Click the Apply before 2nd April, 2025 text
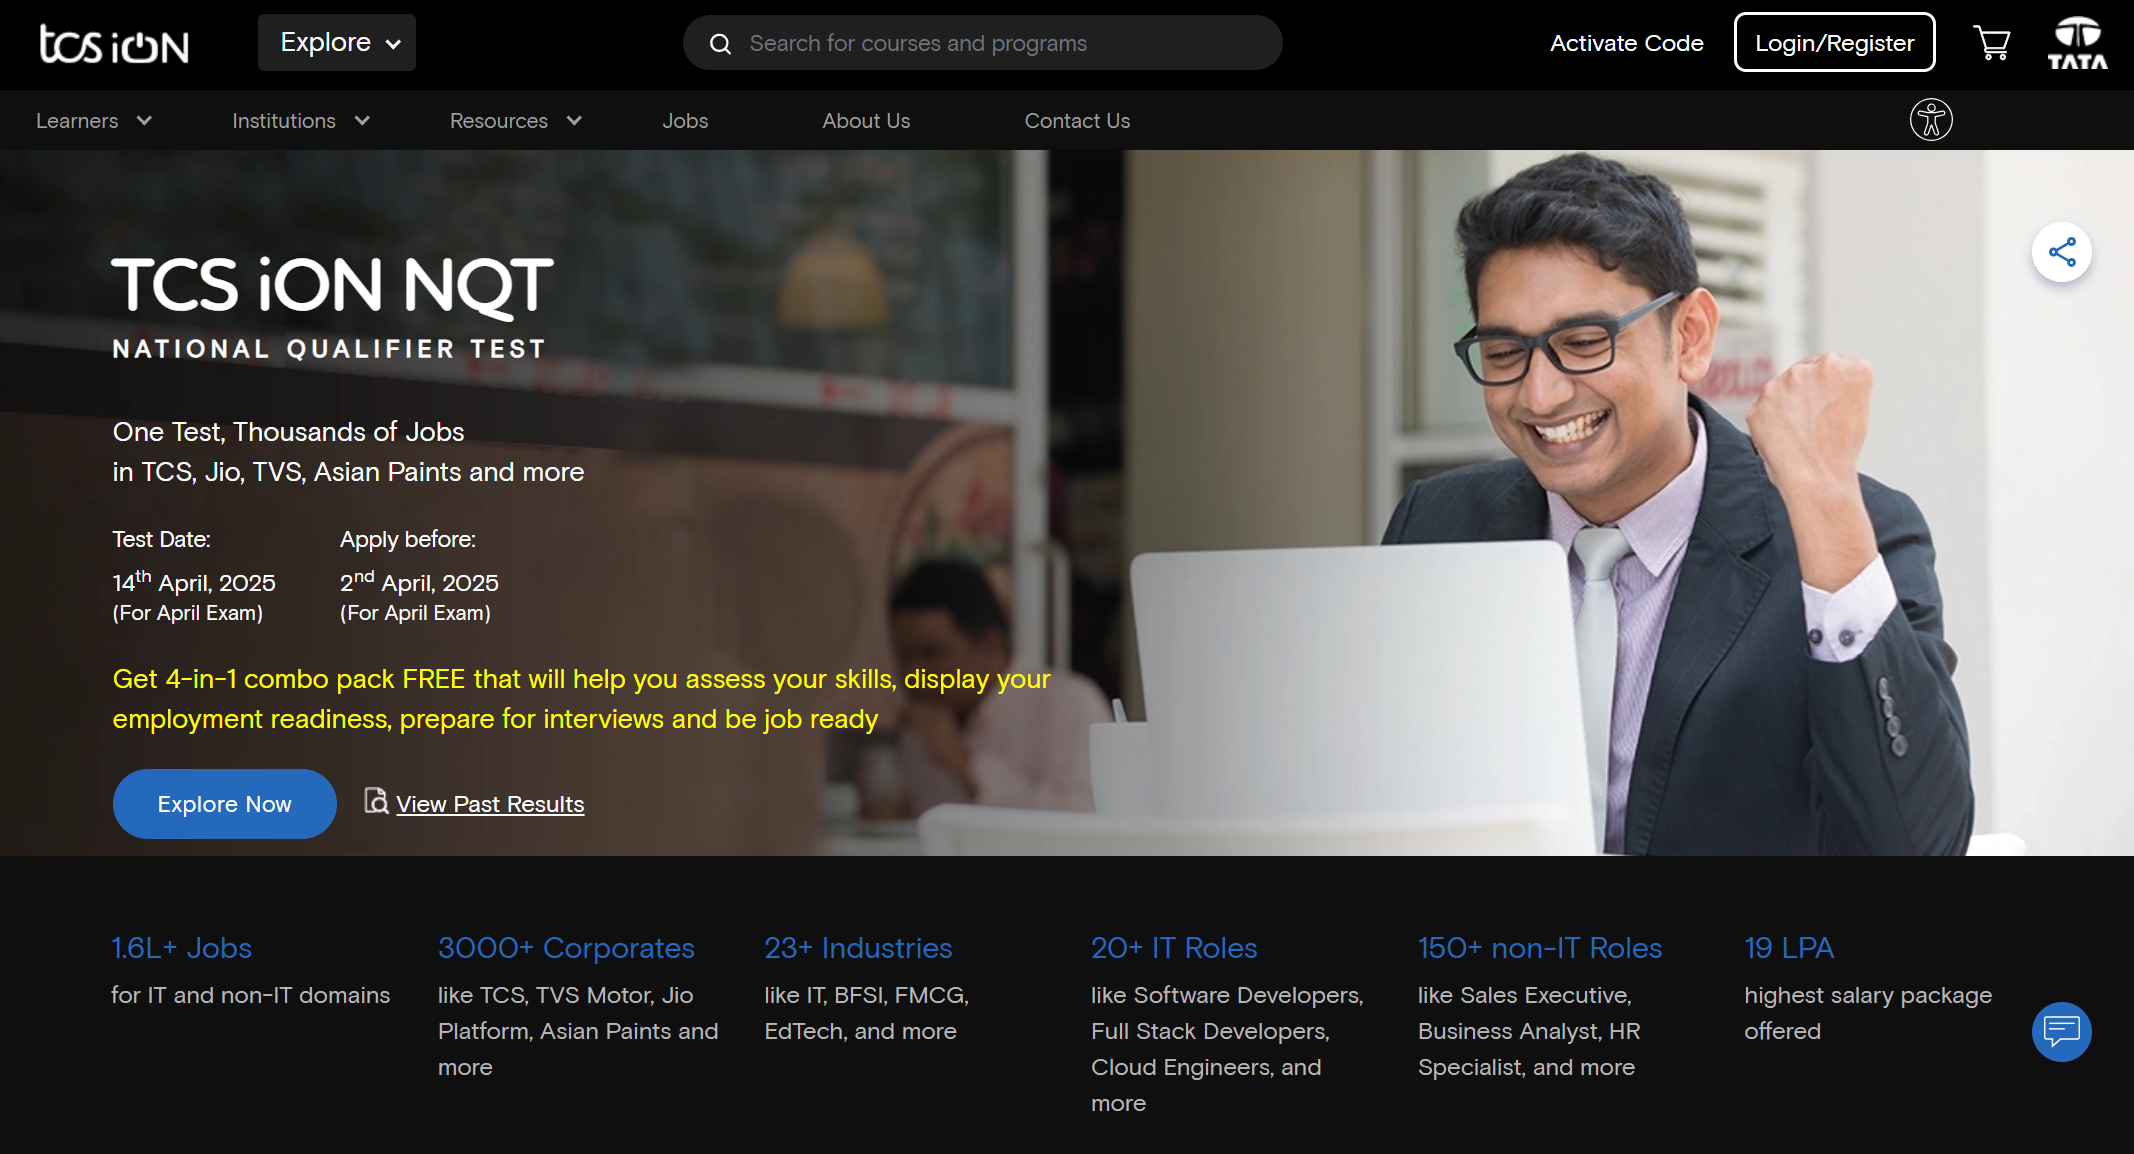2134x1154 pixels. (419, 583)
